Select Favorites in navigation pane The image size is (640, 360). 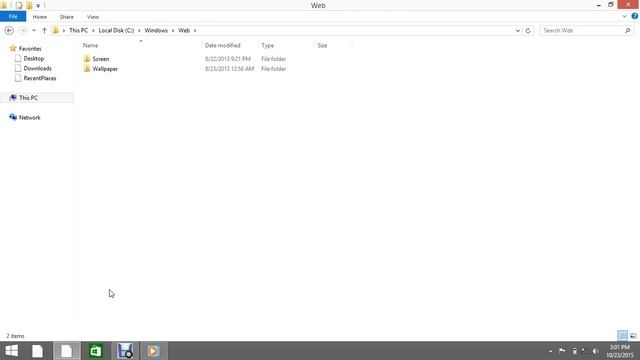point(30,49)
